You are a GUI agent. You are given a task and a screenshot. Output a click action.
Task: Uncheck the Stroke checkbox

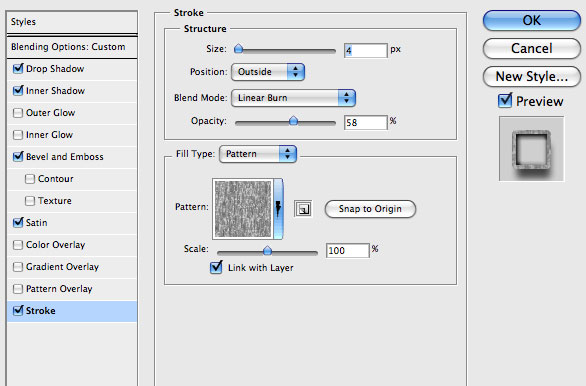[18, 310]
